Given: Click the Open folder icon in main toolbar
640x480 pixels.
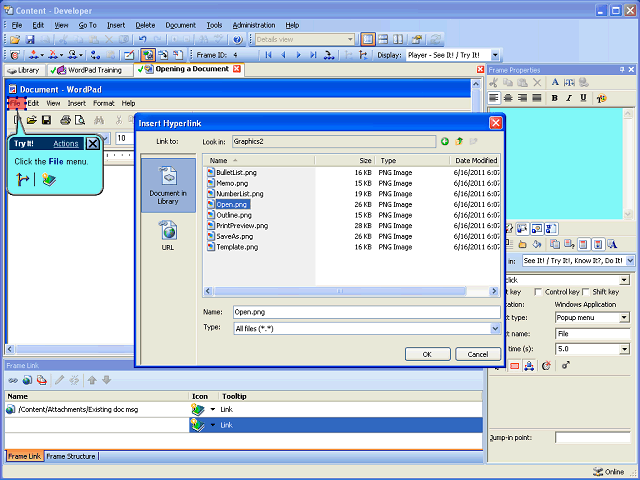Looking at the screenshot, I should pos(15,40).
